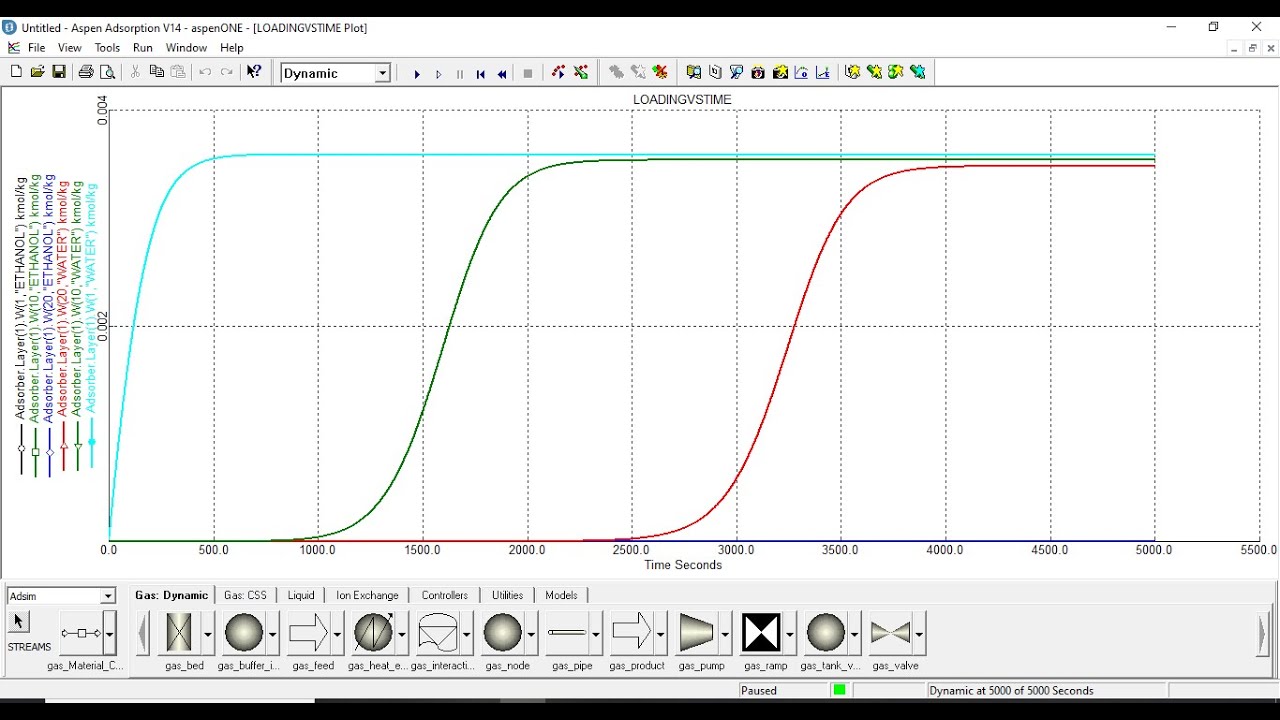Click the green run status indicator

coord(839,690)
